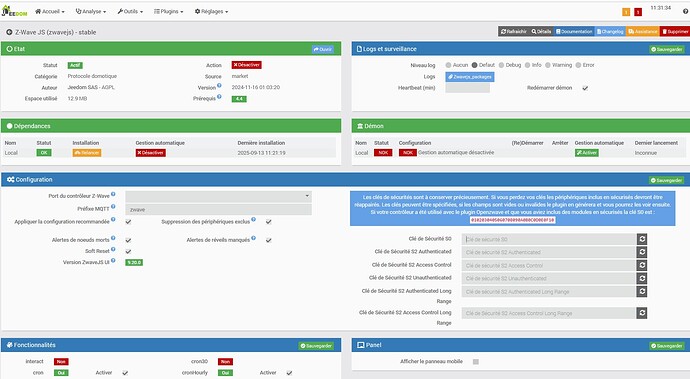Select Info log level
Image resolution: width=690 pixels, height=379 pixels.
pos(527,65)
